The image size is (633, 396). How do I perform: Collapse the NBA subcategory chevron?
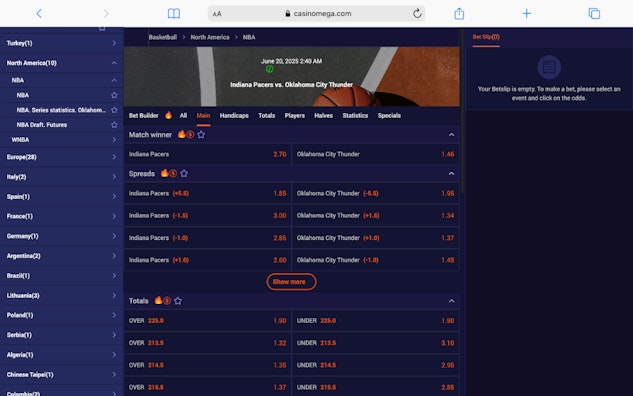click(114, 80)
